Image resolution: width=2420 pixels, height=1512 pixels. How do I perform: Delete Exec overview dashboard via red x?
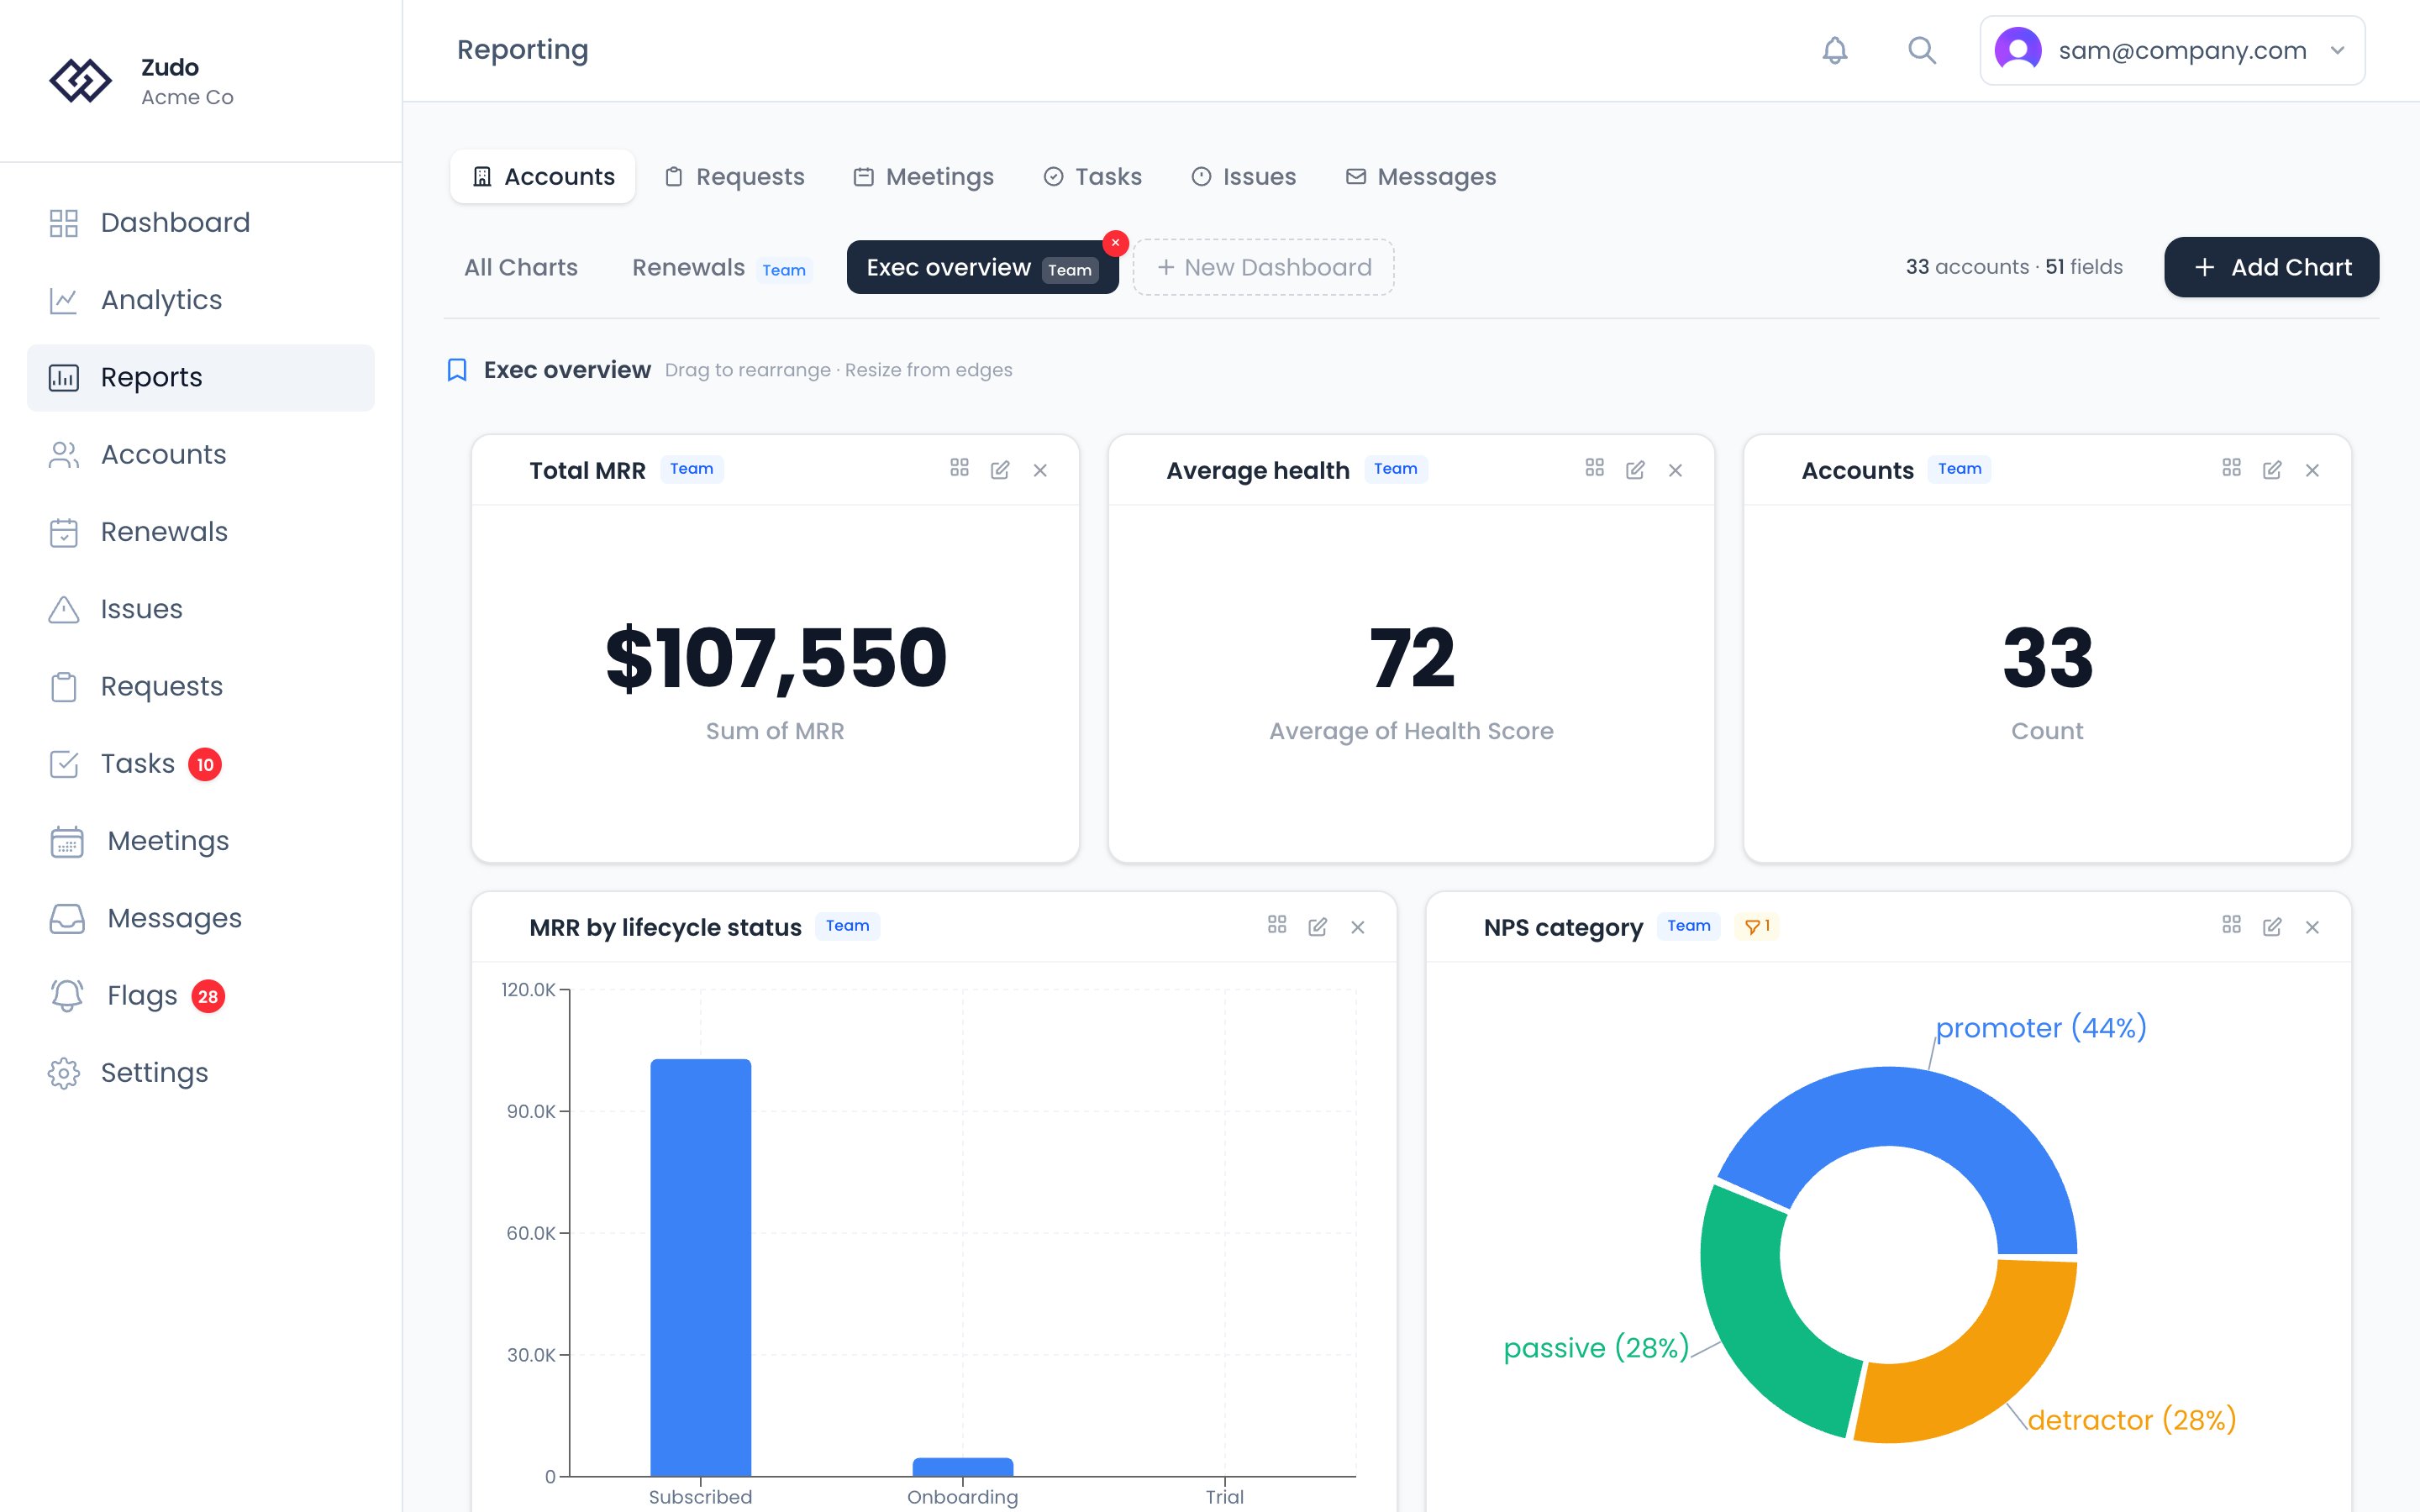point(1115,243)
